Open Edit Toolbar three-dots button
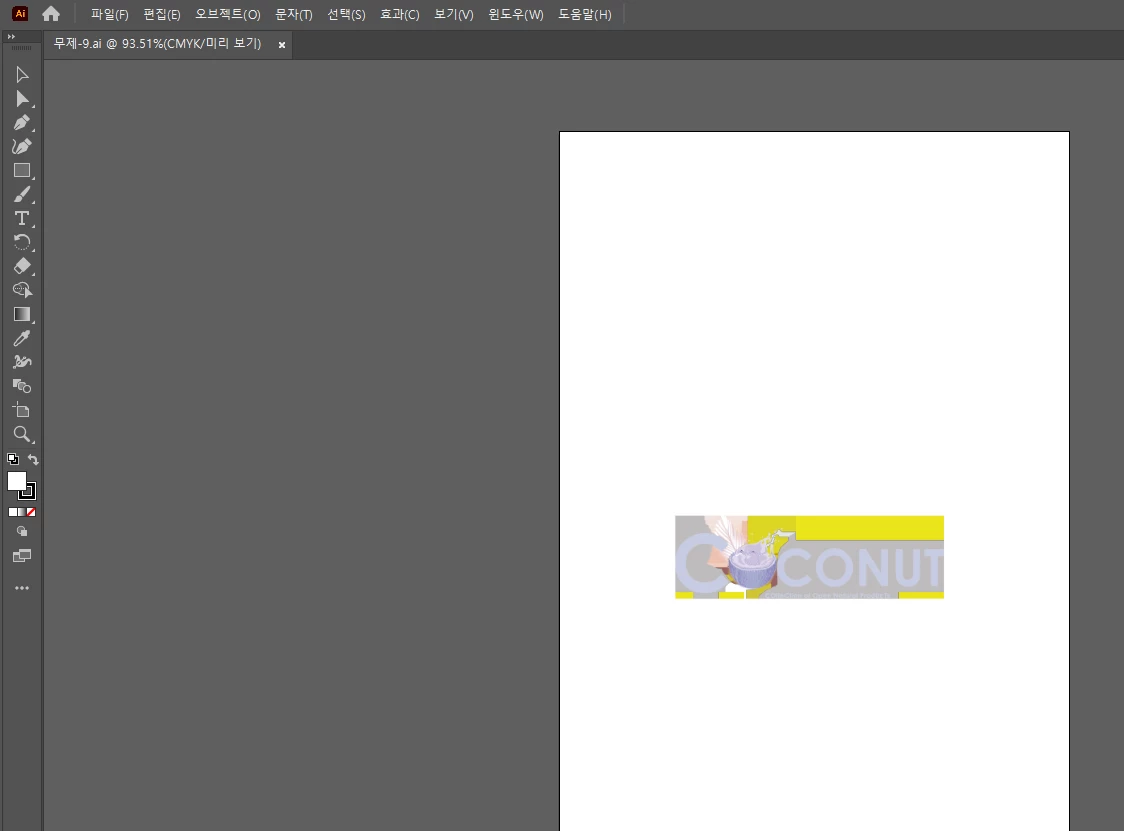This screenshot has width=1124, height=831. click(x=22, y=588)
